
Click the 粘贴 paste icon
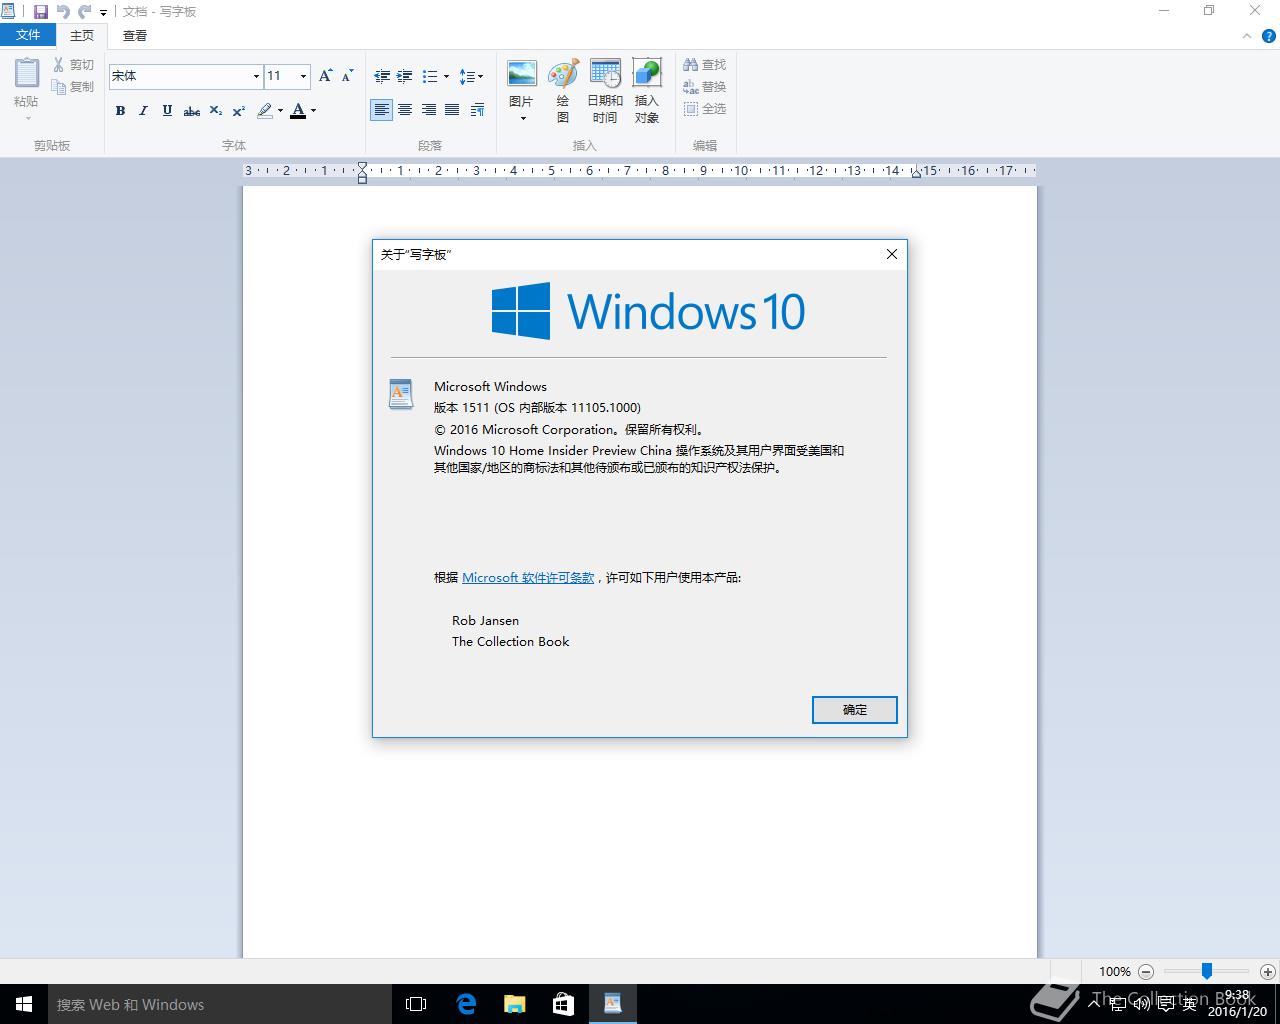click(27, 73)
